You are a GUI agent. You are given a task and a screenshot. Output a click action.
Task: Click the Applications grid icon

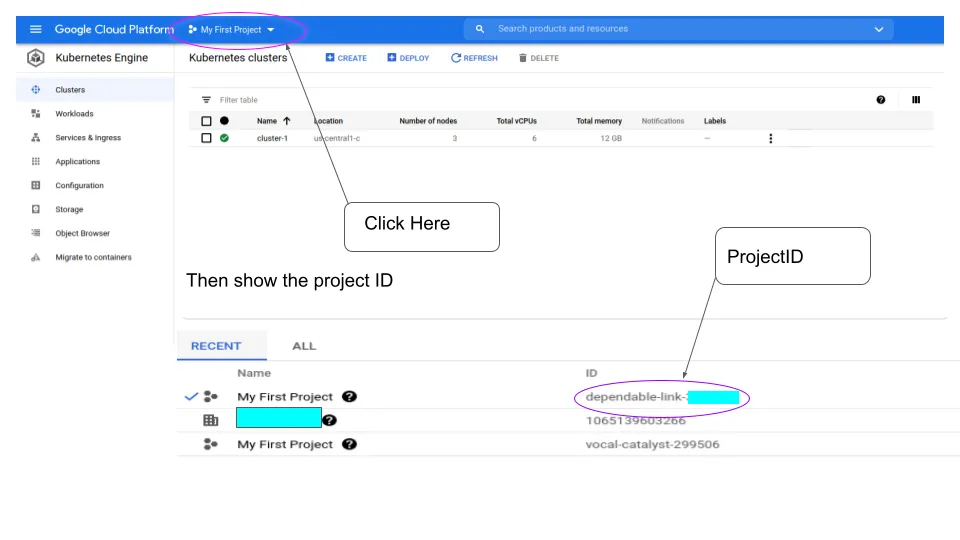(36, 161)
